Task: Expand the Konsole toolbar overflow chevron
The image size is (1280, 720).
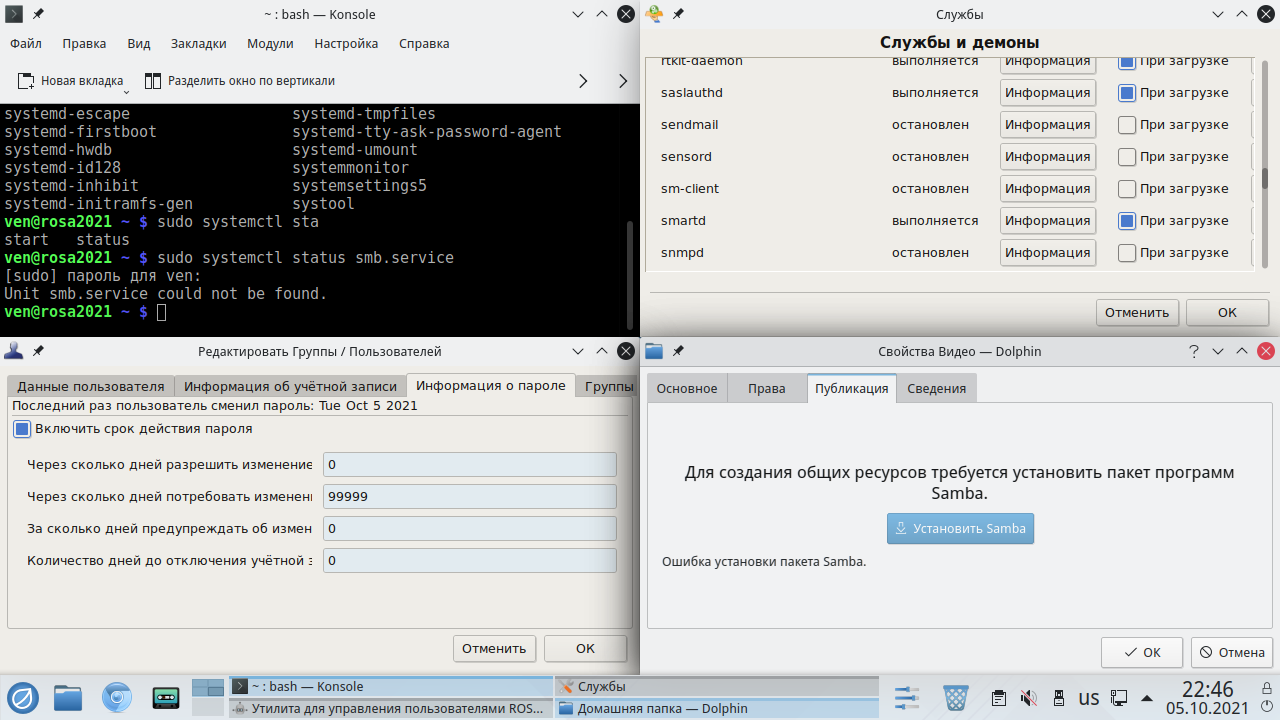Action: coord(584,81)
